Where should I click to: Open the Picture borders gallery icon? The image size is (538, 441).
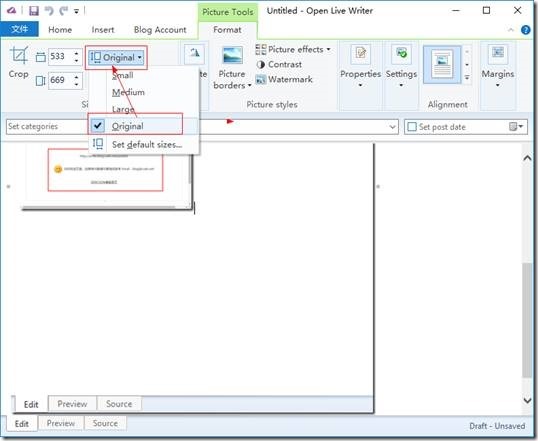[x=232, y=55]
